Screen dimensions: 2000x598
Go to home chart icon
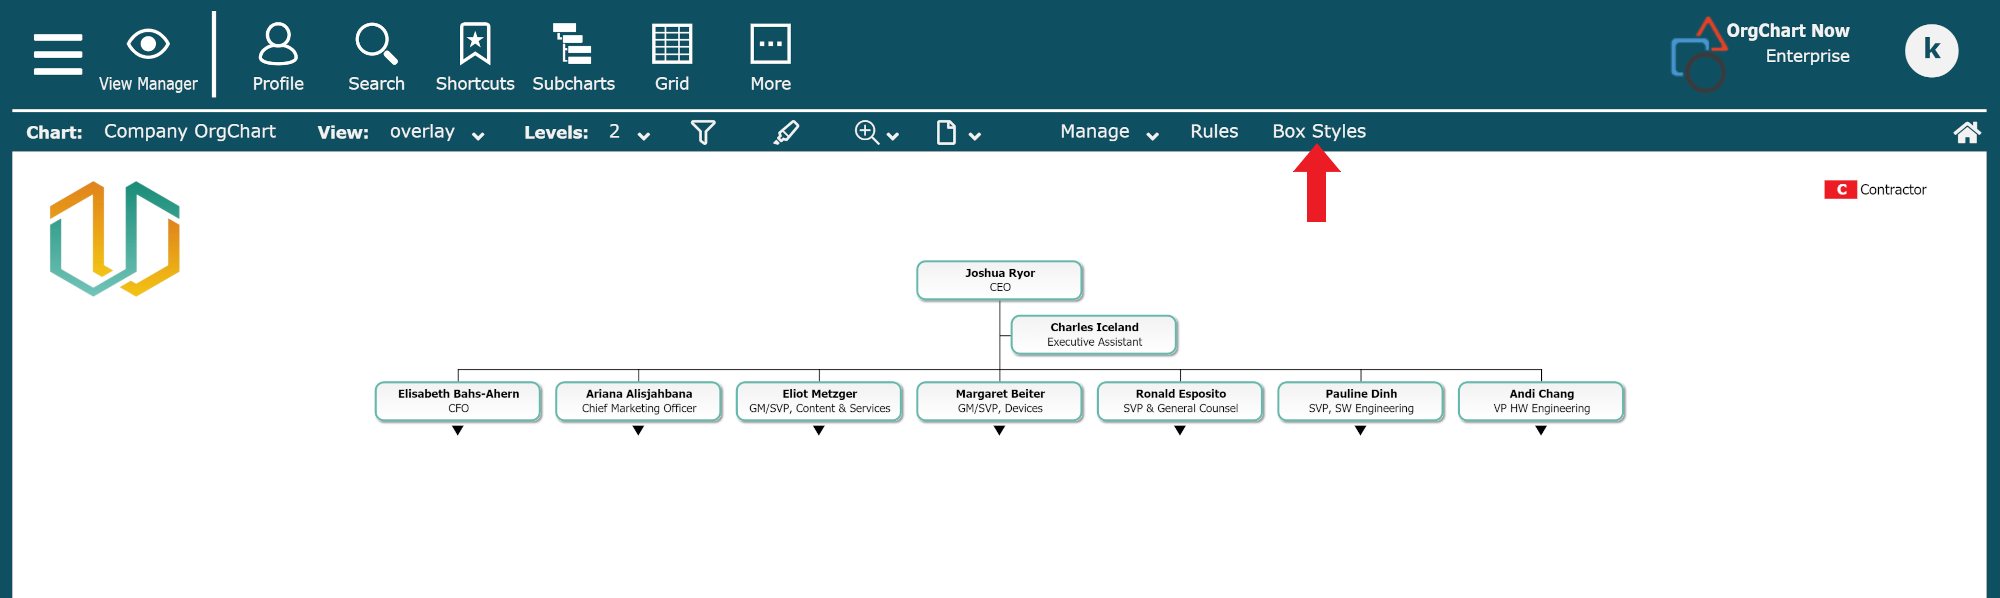(1966, 132)
